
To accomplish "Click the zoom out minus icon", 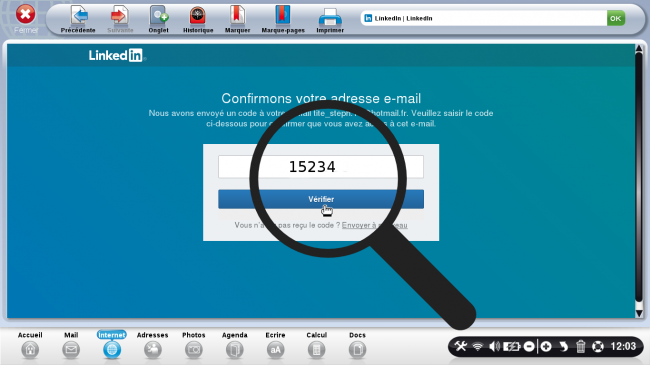I will [529, 346].
